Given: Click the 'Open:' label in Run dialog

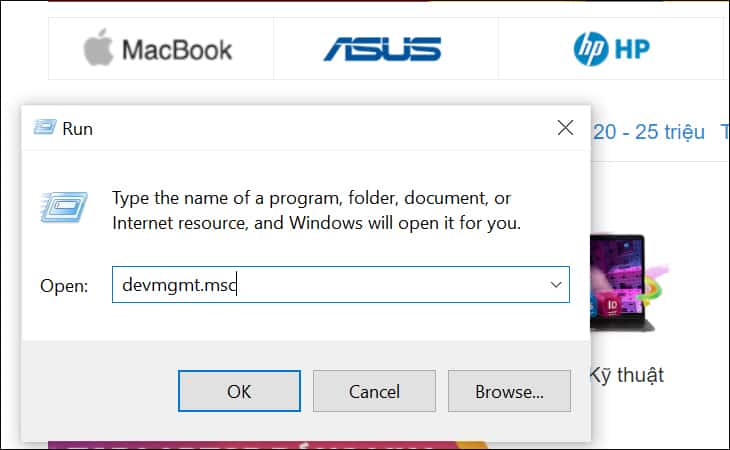Looking at the screenshot, I should tap(64, 286).
